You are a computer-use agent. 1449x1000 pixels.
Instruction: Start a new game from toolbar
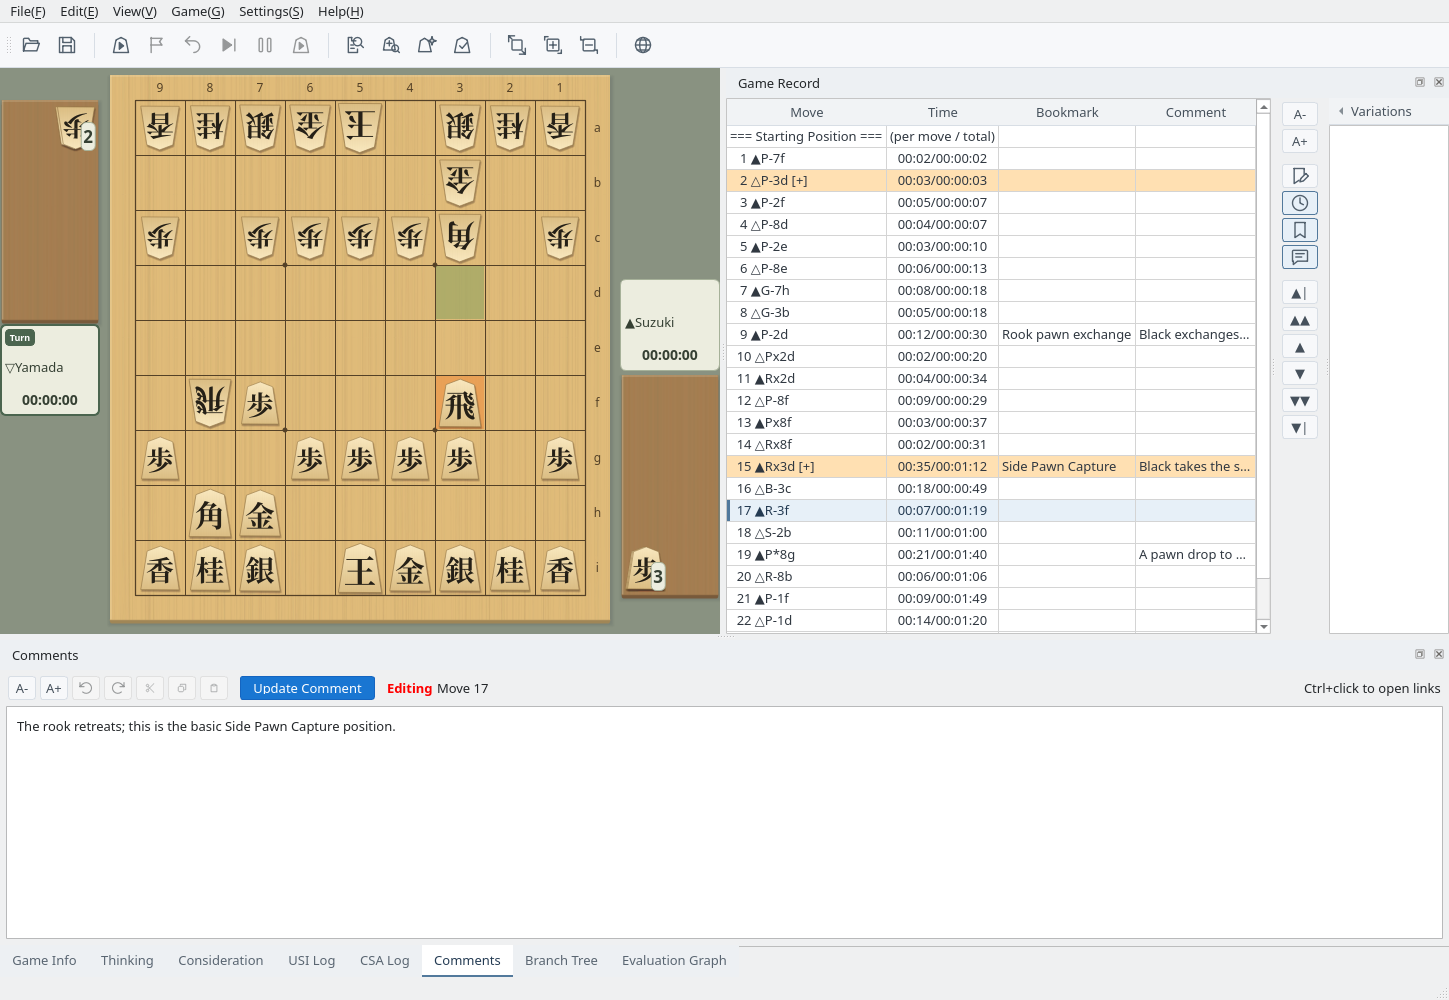[121, 45]
